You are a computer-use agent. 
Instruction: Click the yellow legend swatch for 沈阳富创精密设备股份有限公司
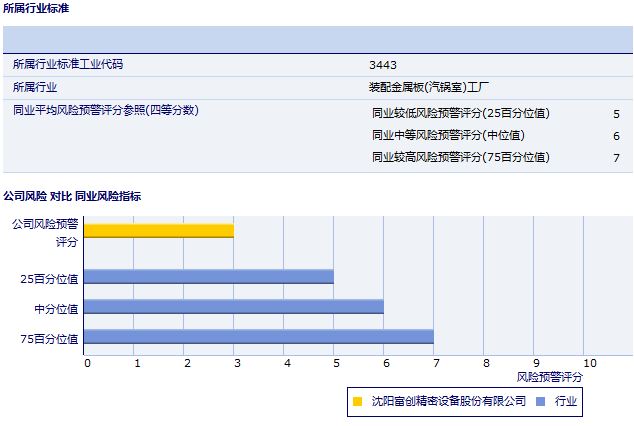point(357,401)
